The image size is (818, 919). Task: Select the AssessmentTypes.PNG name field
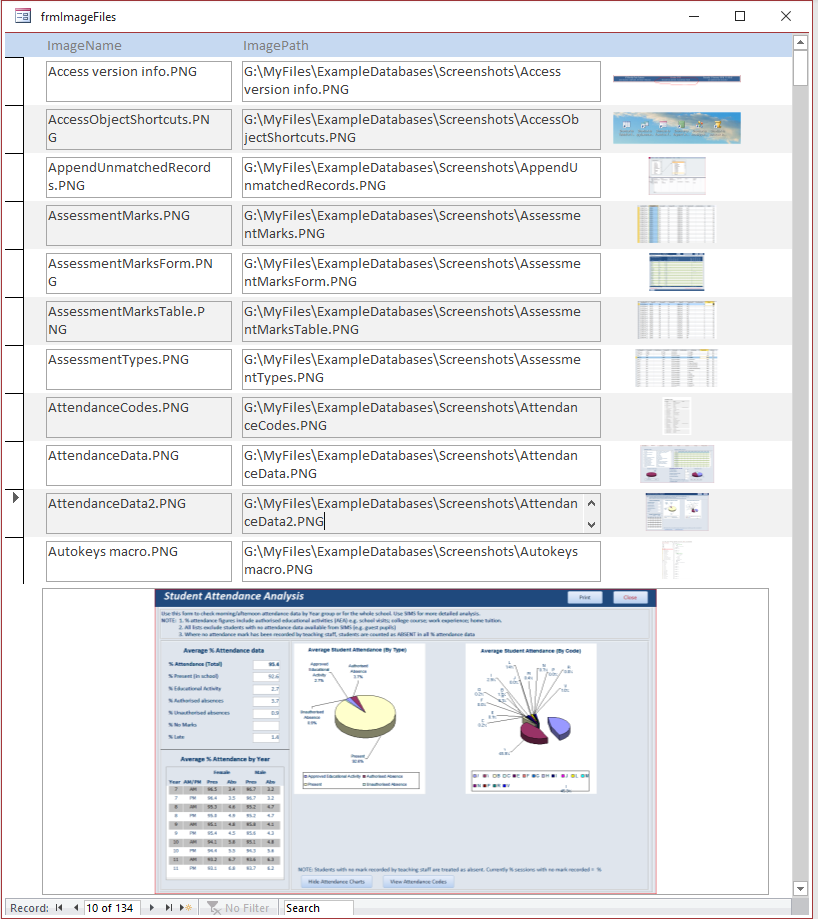[x=139, y=370]
